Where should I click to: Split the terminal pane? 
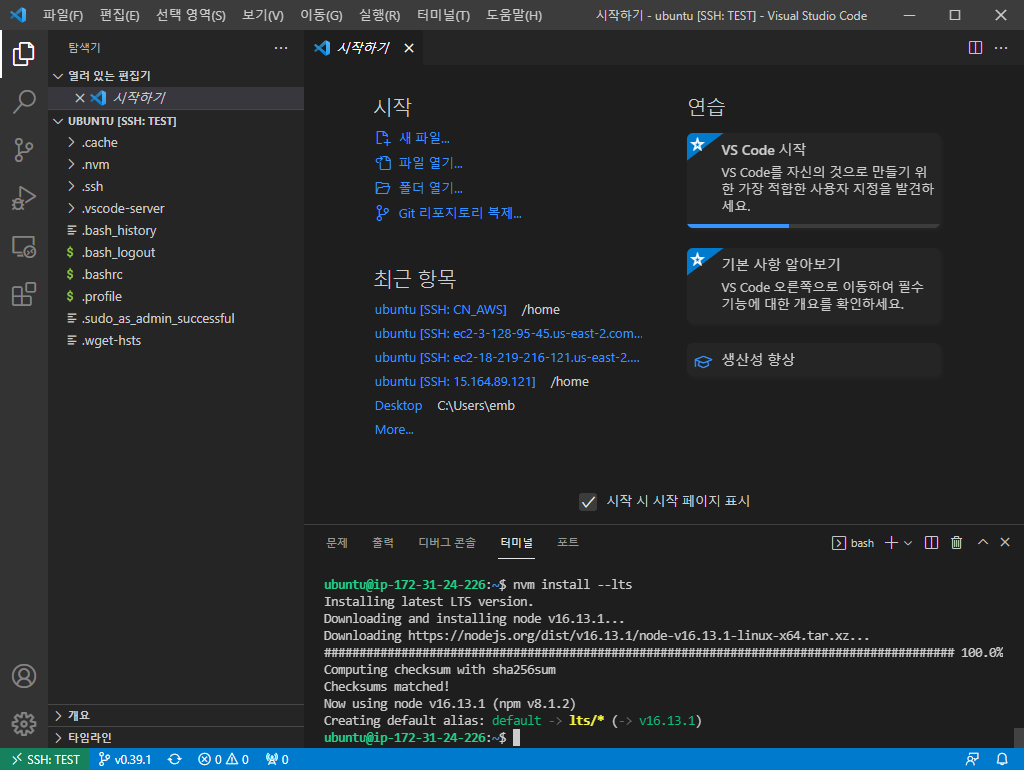pyautogui.click(x=931, y=543)
